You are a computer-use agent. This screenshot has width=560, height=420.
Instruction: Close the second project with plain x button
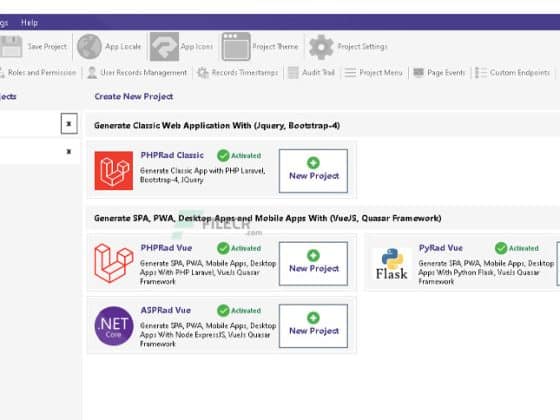[69, 152]
